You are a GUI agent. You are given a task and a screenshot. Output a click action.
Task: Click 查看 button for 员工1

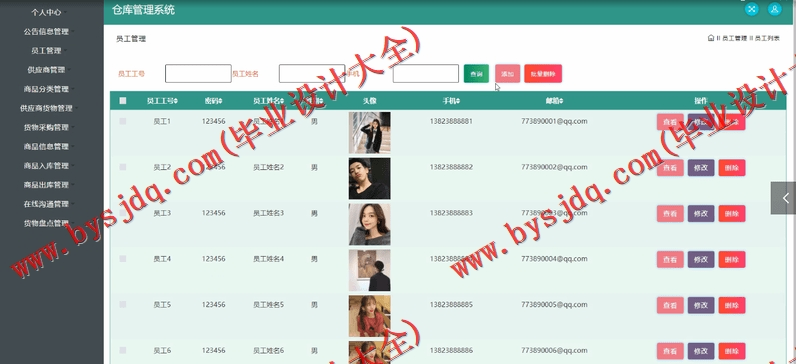[670, 122]
